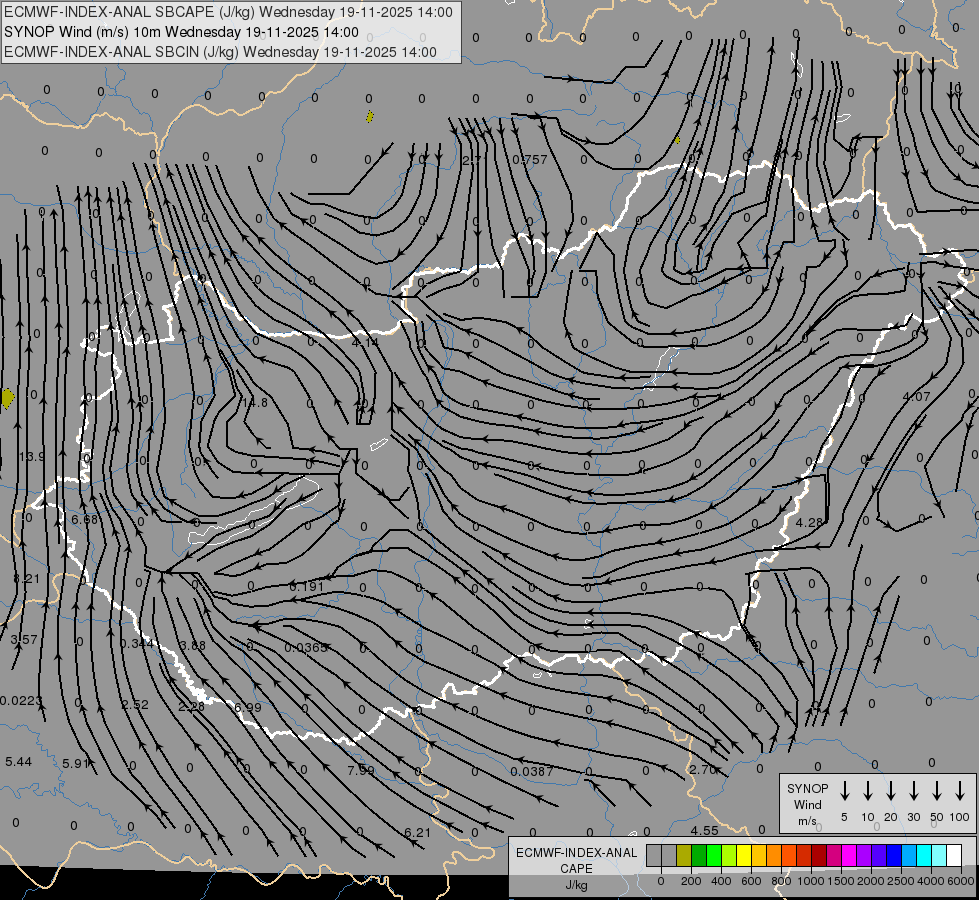Click the 5.44 value on map
Viewport: 979px width, 900px height.
click(x=18, y=762)
